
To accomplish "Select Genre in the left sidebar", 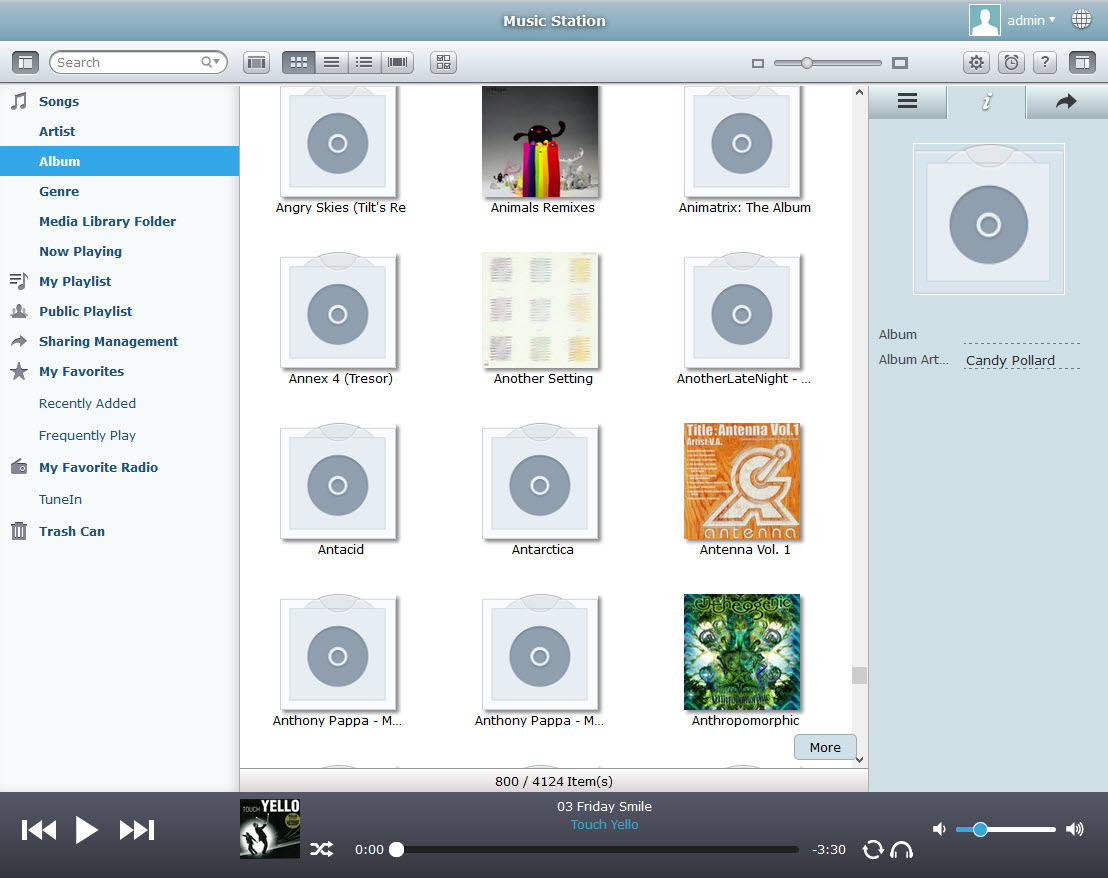I will pyautogui.click(x=59, y=191).
